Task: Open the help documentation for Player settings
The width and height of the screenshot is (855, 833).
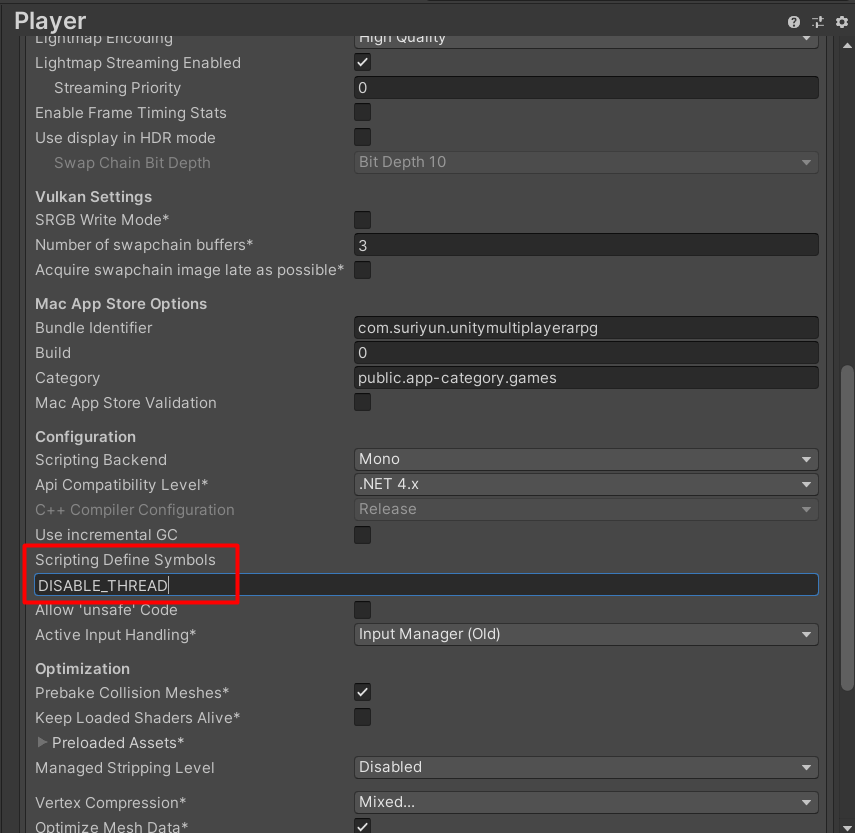Action: click(793, 20)
